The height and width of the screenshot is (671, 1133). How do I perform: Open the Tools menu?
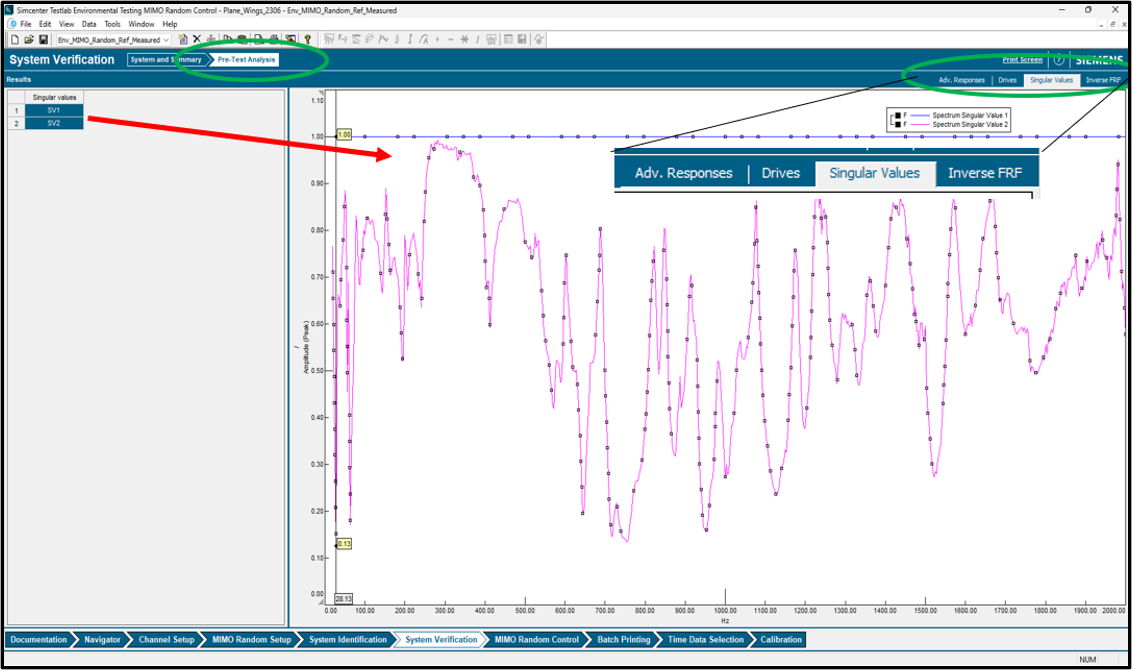tap(113, 23)
